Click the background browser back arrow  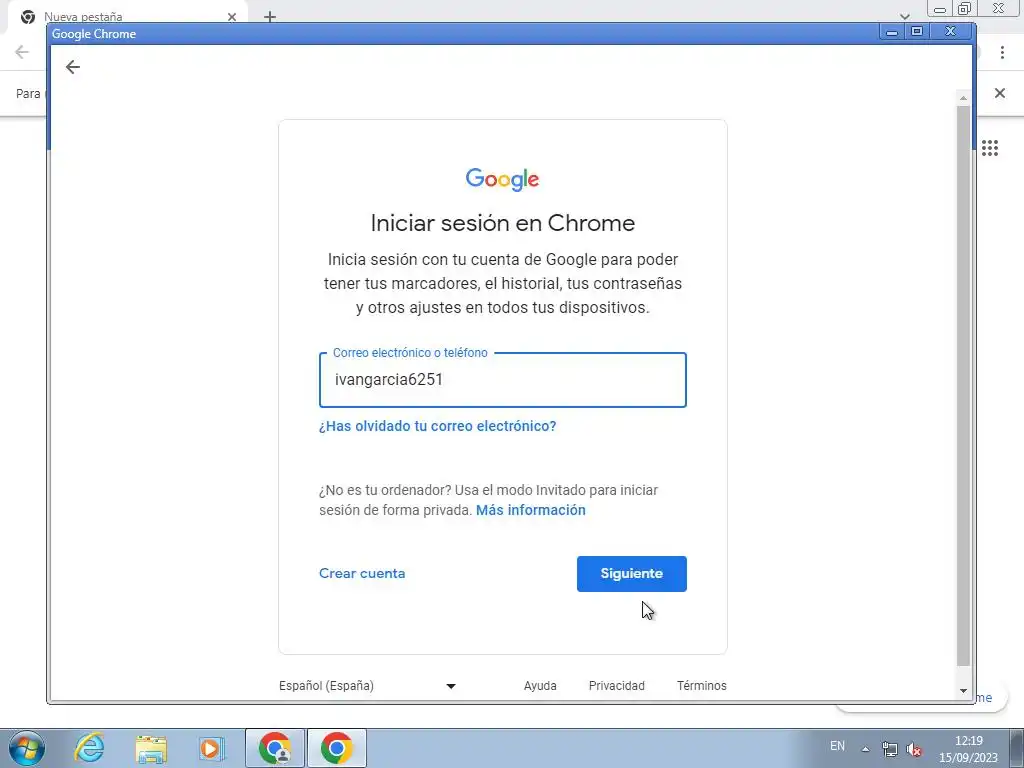tap(22, 52)
